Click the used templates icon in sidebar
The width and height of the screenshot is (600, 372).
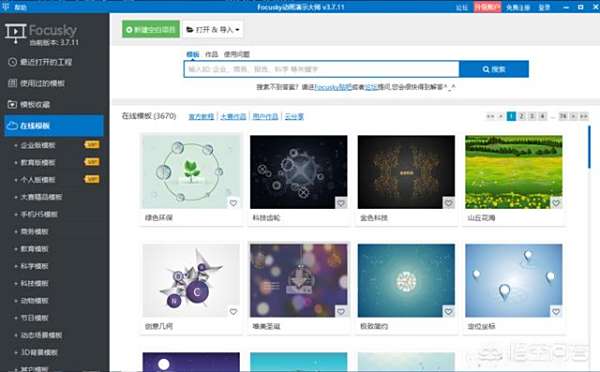[x=12, y=83]
